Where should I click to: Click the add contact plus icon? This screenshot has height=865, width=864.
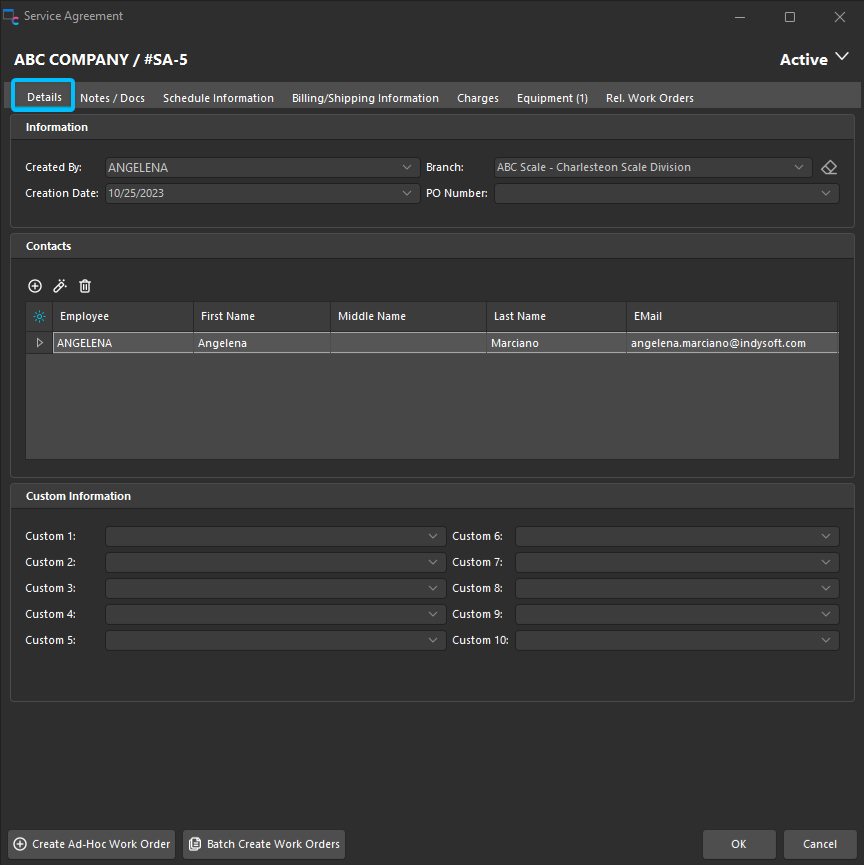coord(35,286)
